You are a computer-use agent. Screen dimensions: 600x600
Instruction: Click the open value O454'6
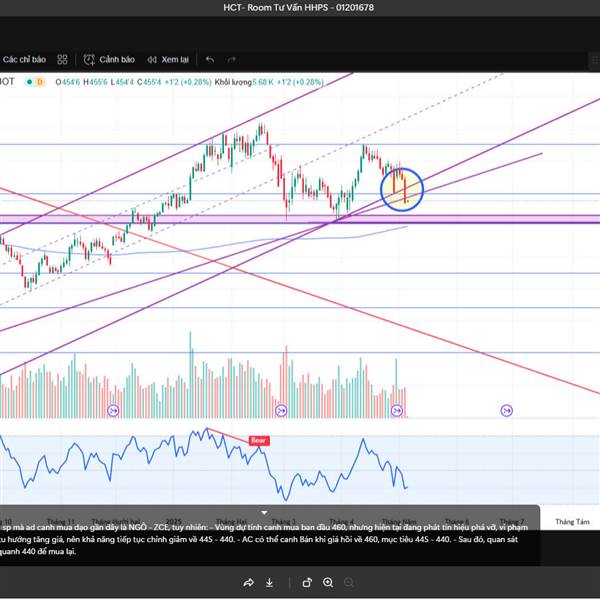pos(68,82)
